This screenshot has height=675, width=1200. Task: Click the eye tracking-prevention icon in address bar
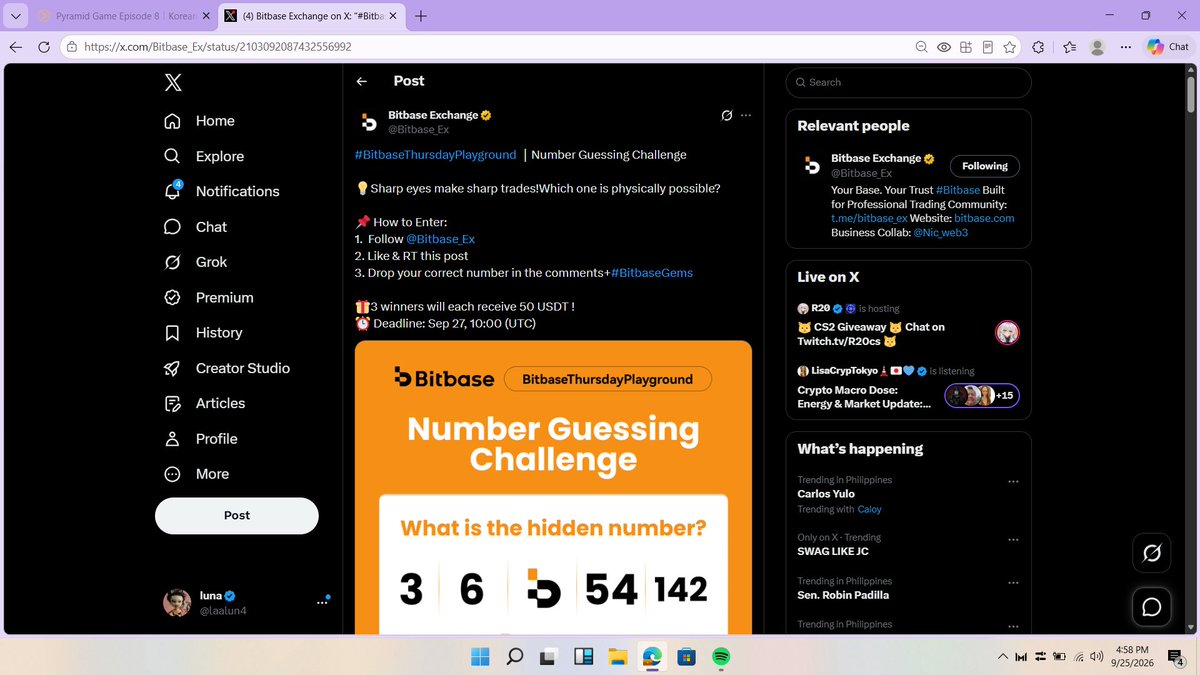point(944,47)
